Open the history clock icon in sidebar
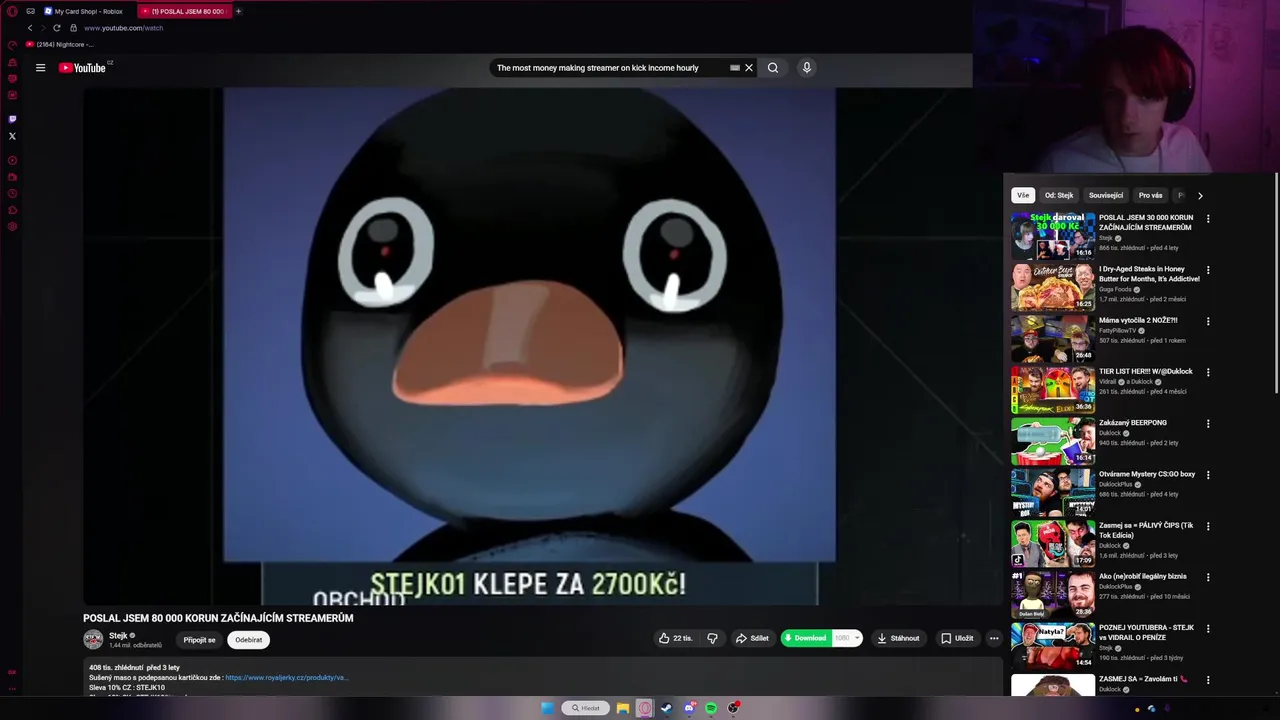This screenshot has width=1280, height=720. [12, 193]
